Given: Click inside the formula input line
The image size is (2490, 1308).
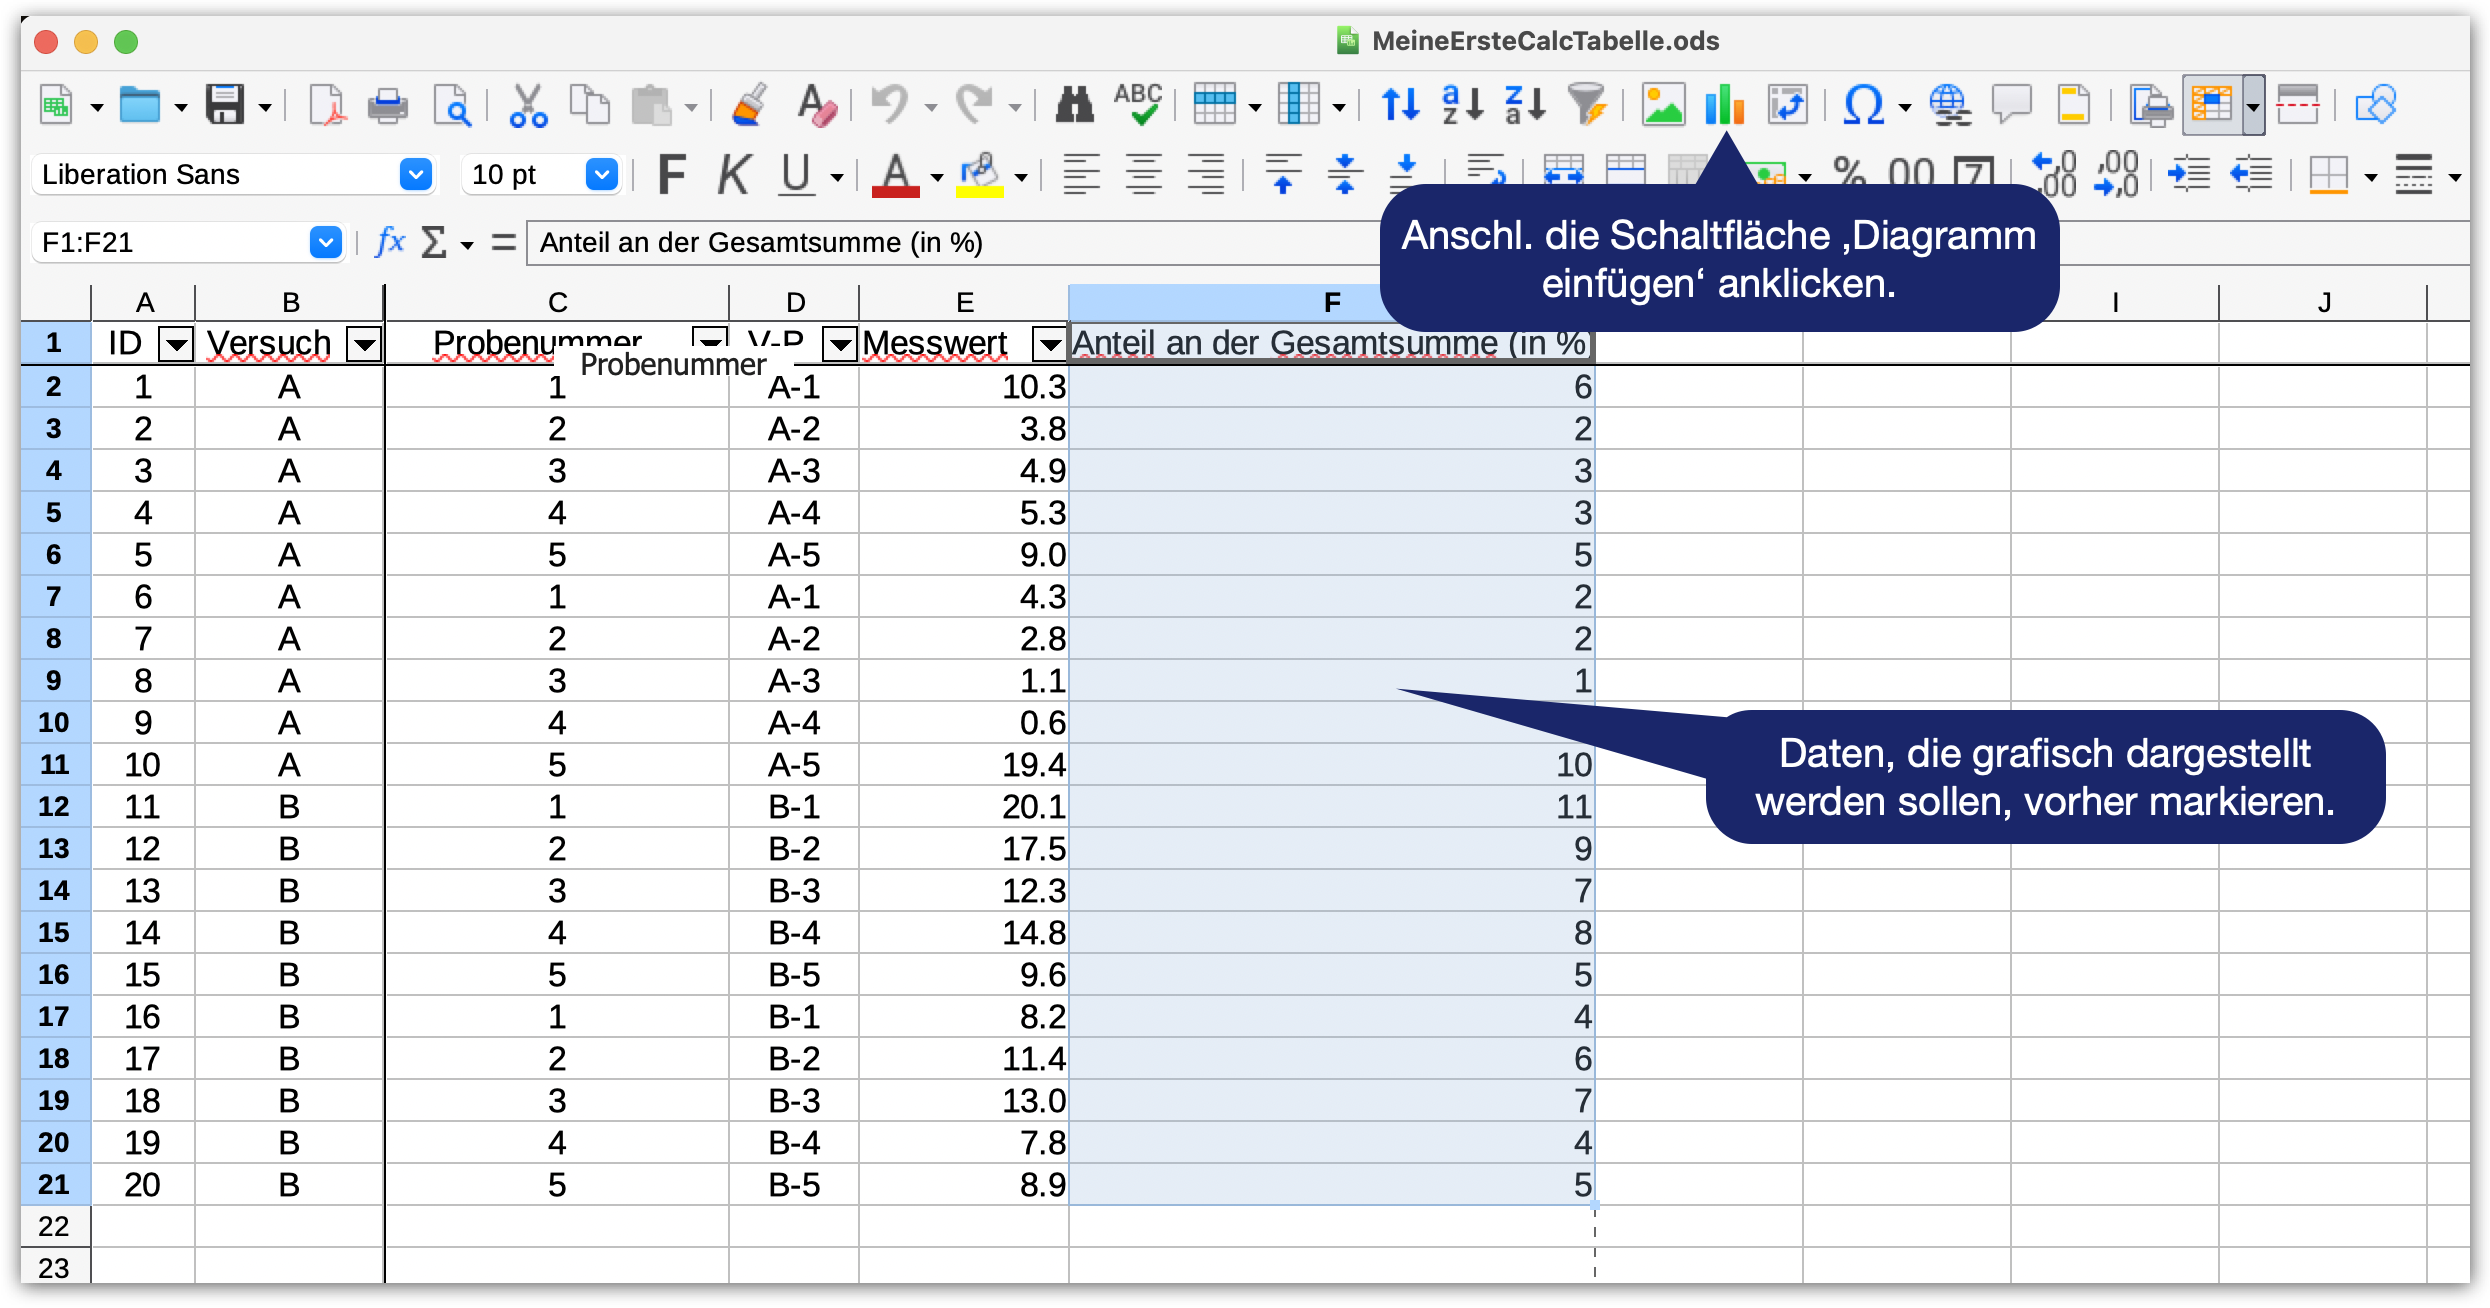Looking at the screenshot, I should click(900, 242).
